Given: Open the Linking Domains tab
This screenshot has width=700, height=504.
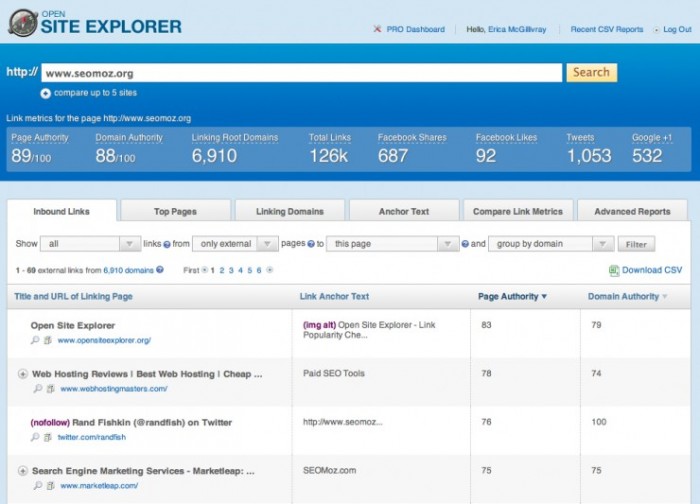Looking at the screenshot, I should [x=290, y=211].
